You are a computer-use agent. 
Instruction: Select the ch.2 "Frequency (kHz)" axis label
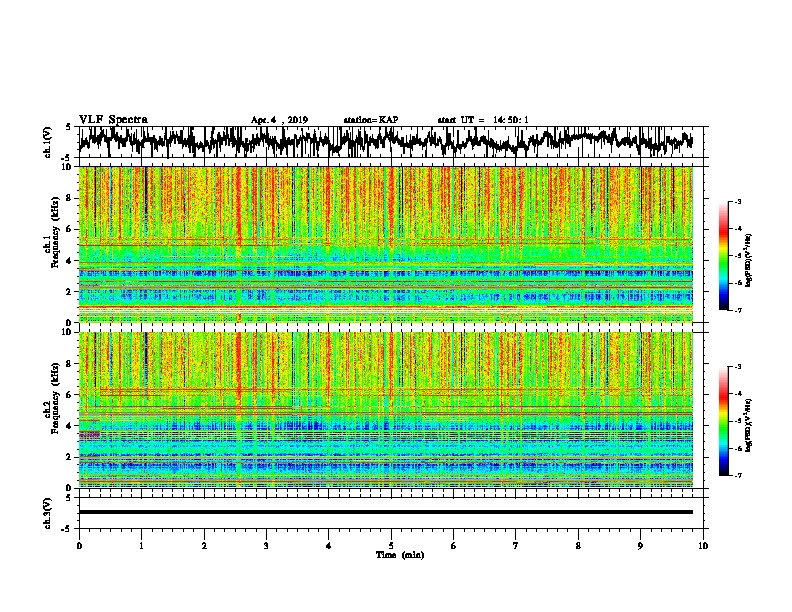(x=56, y=398)
